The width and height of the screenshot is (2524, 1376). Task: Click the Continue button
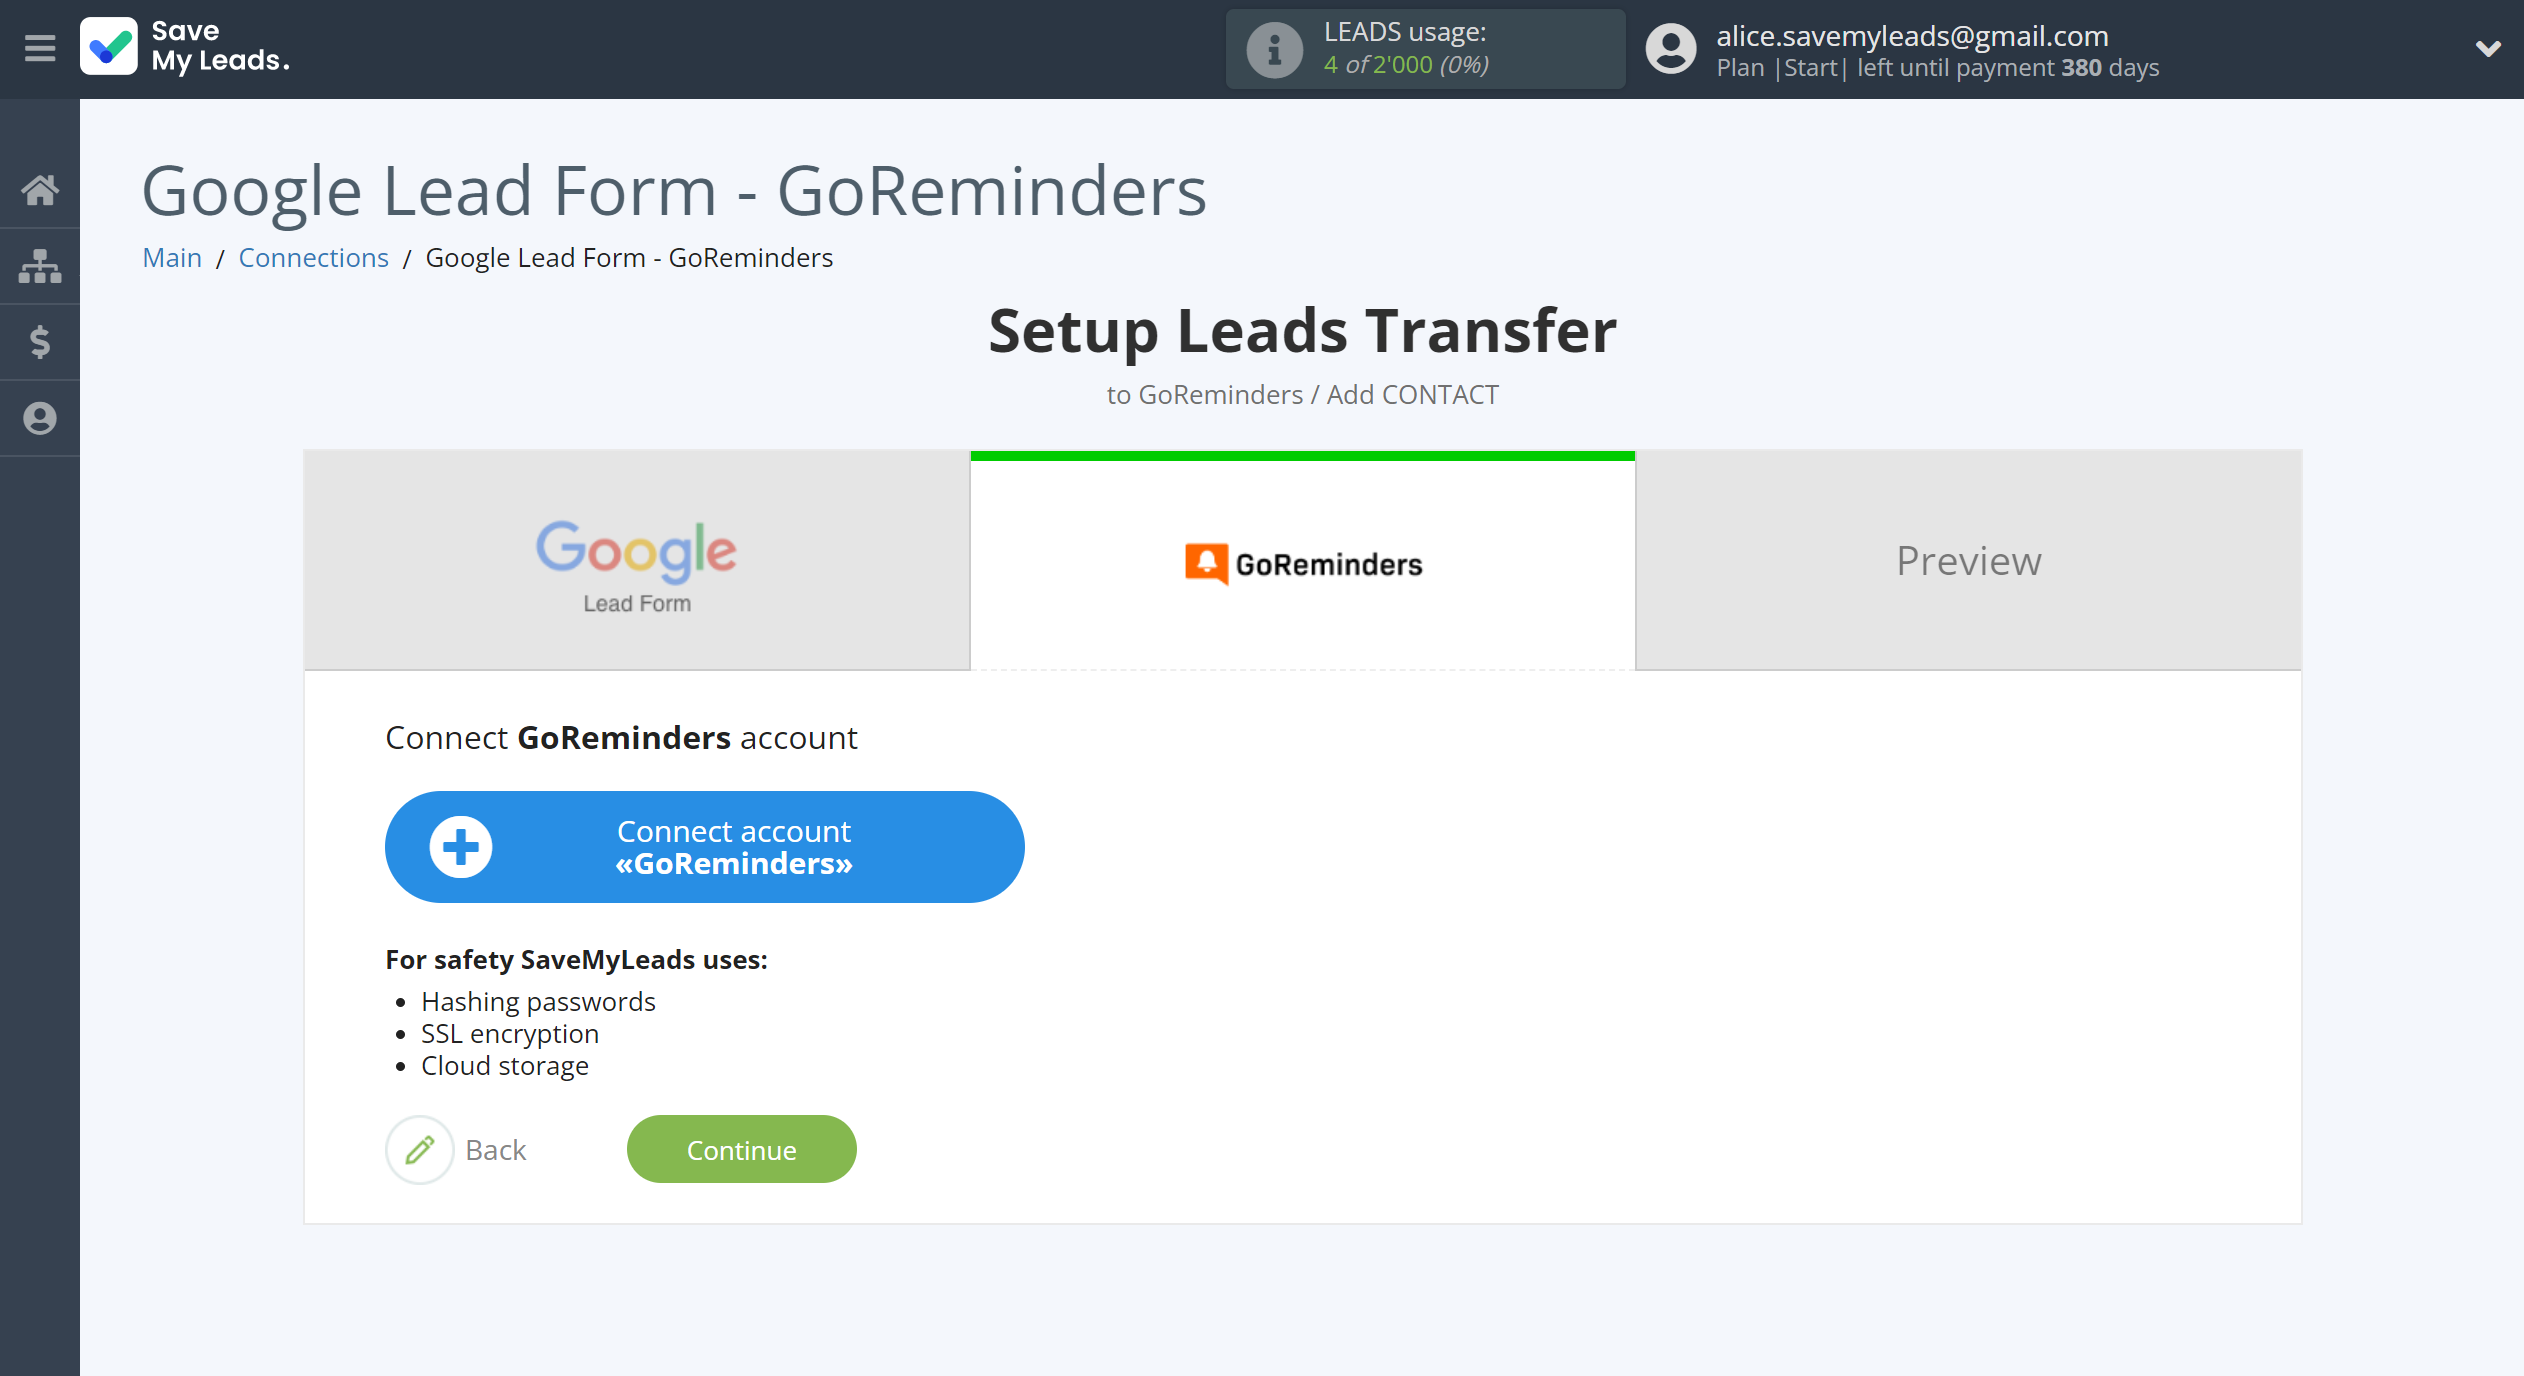(740, 1147)
